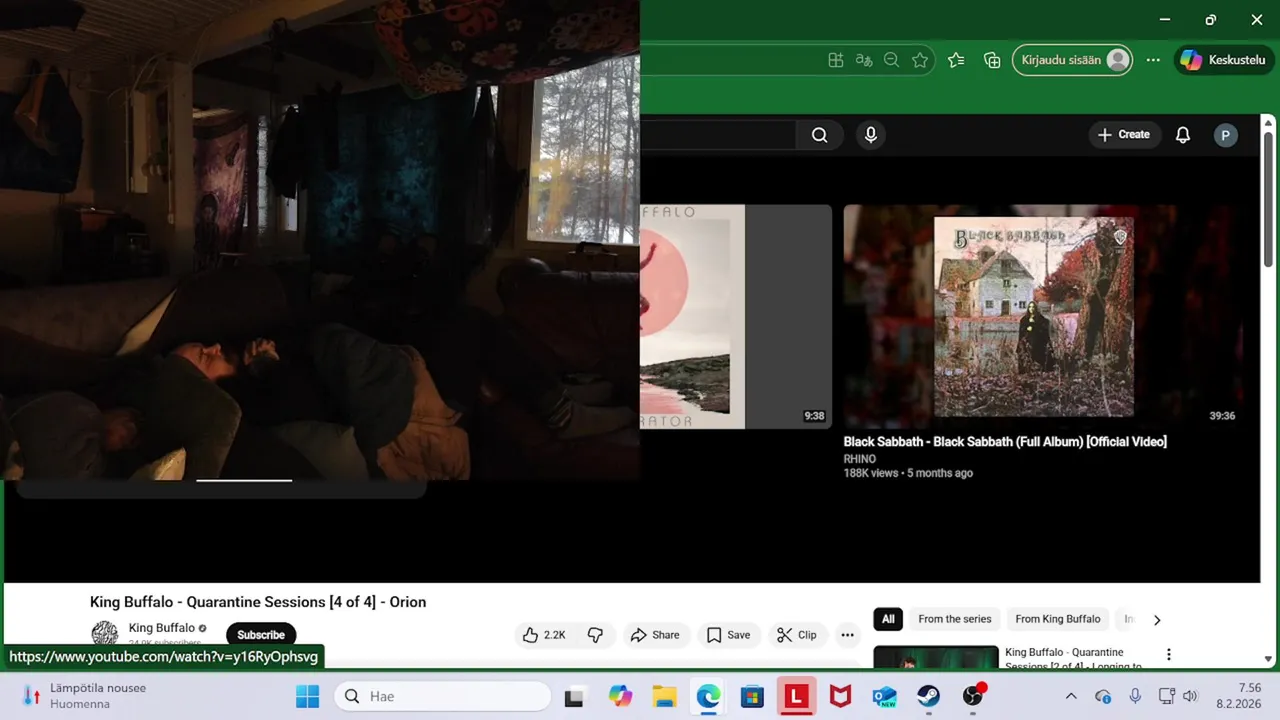Open the Task View taskbar icon

[x=574, y=696]
